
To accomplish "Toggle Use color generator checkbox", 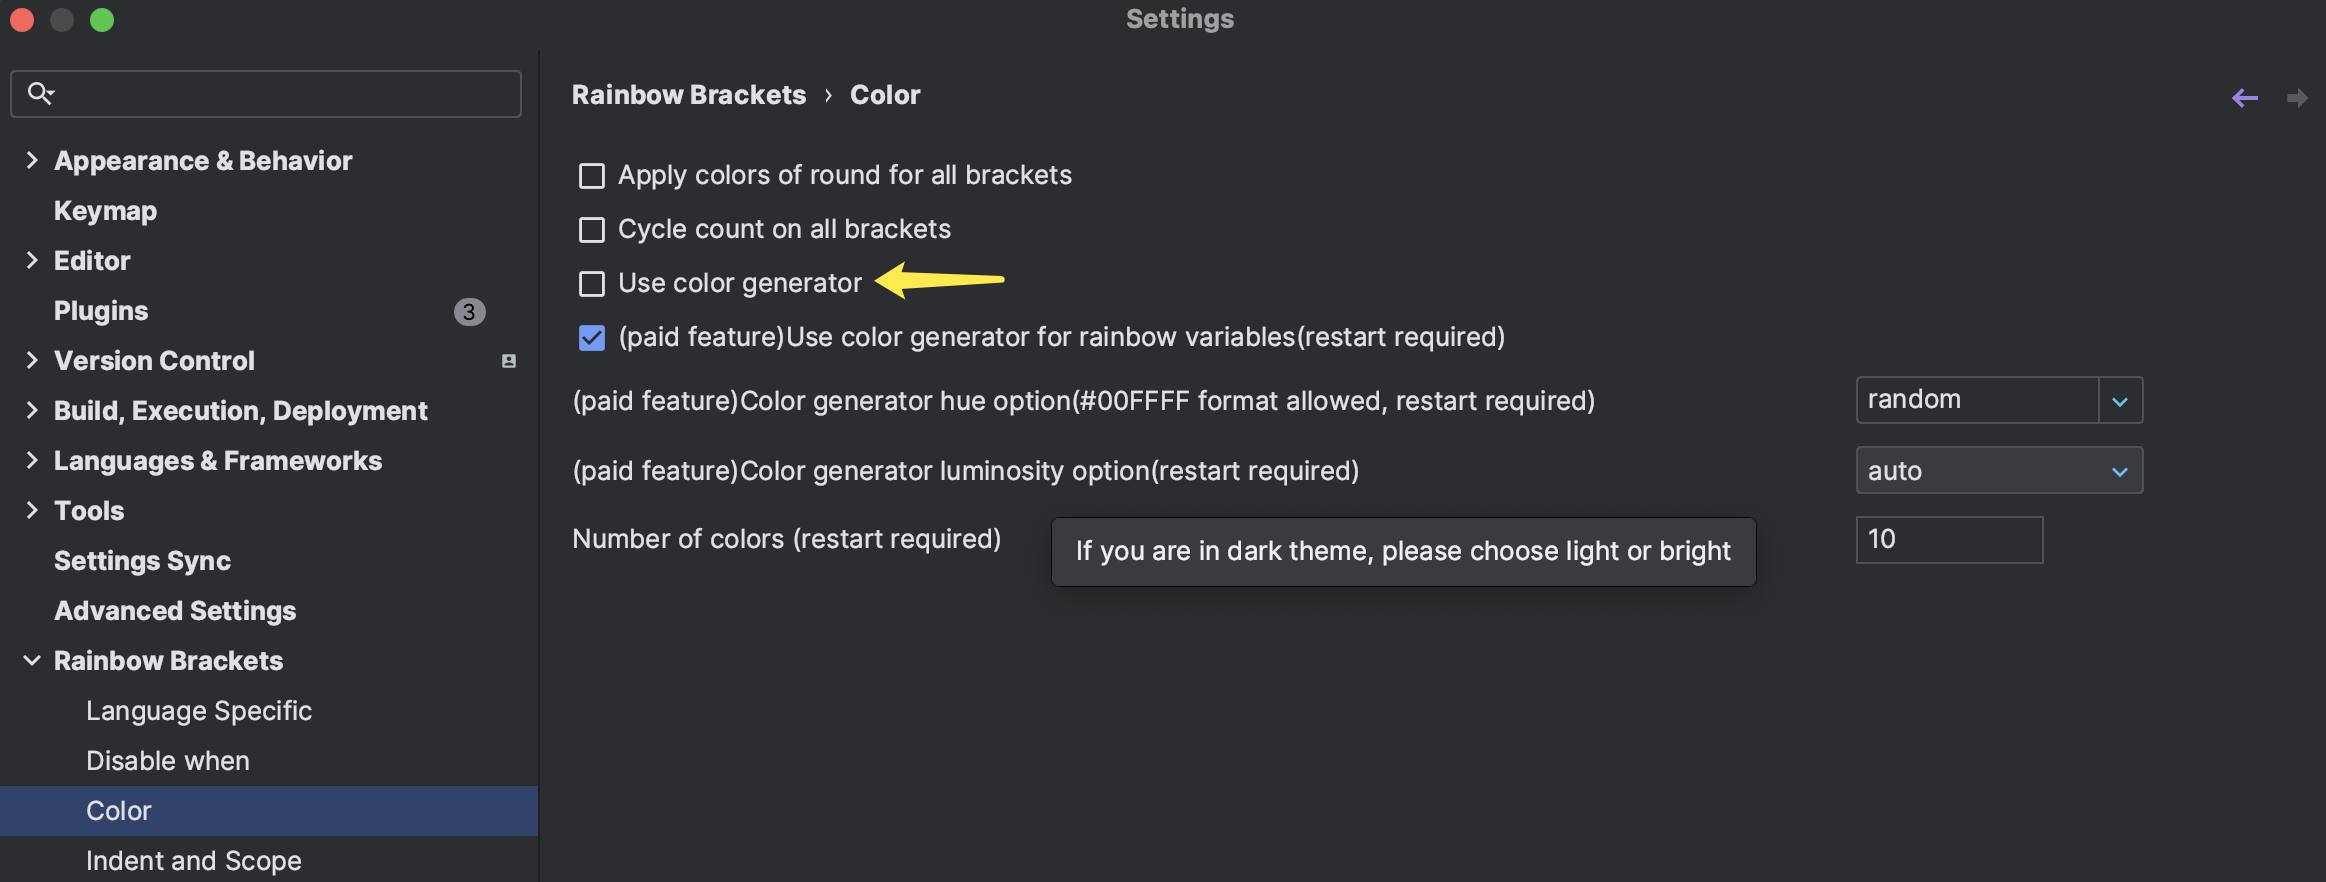I will click(592, 283).
